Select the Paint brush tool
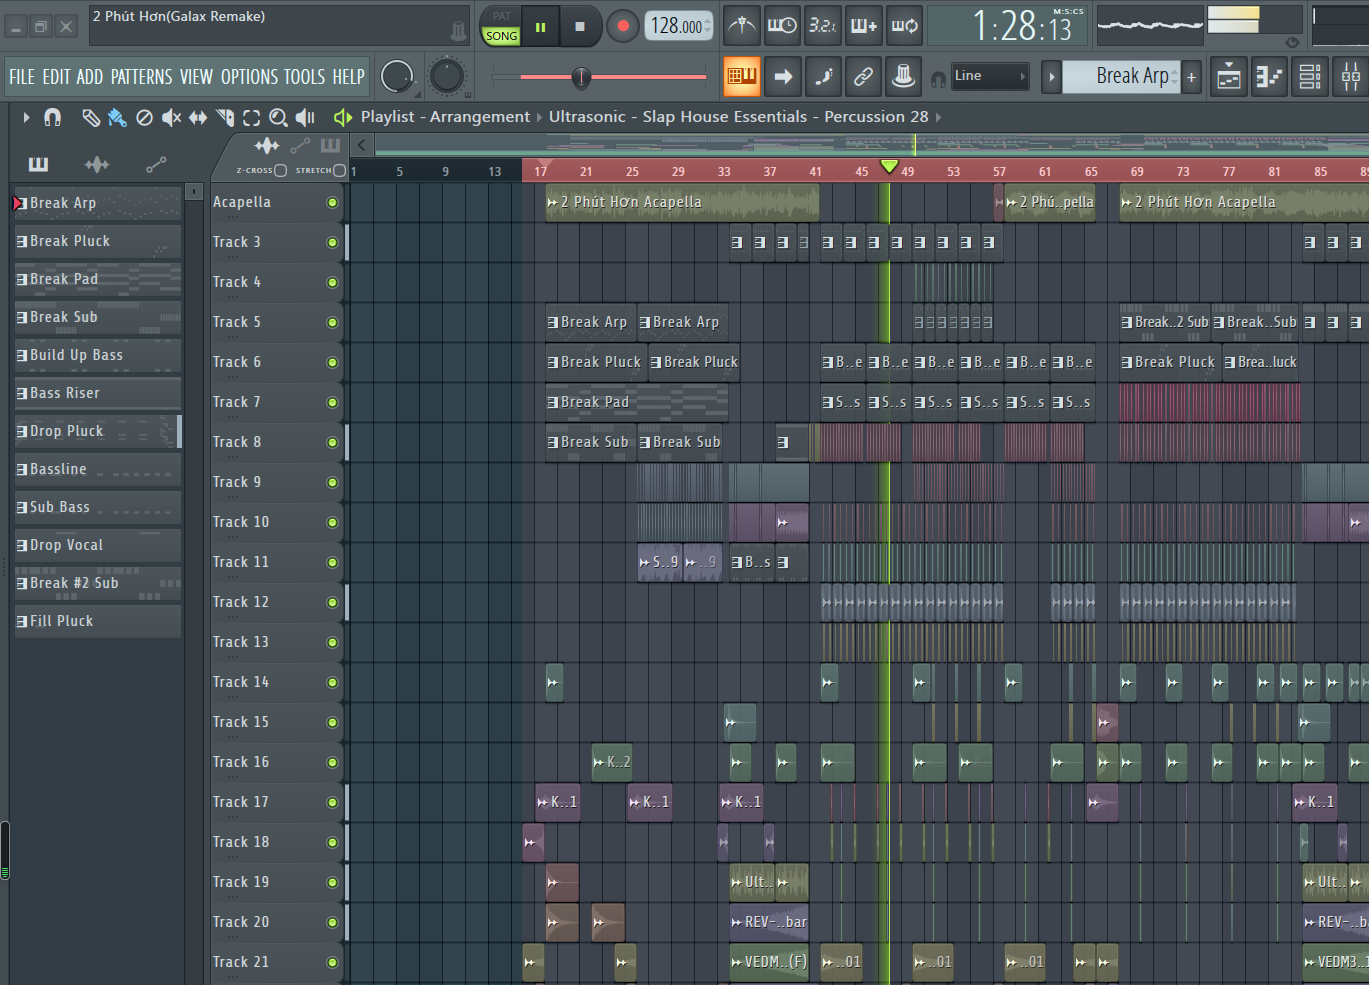Image resolution: width=1369 pixels, height=985 pixels. point(117,118)
